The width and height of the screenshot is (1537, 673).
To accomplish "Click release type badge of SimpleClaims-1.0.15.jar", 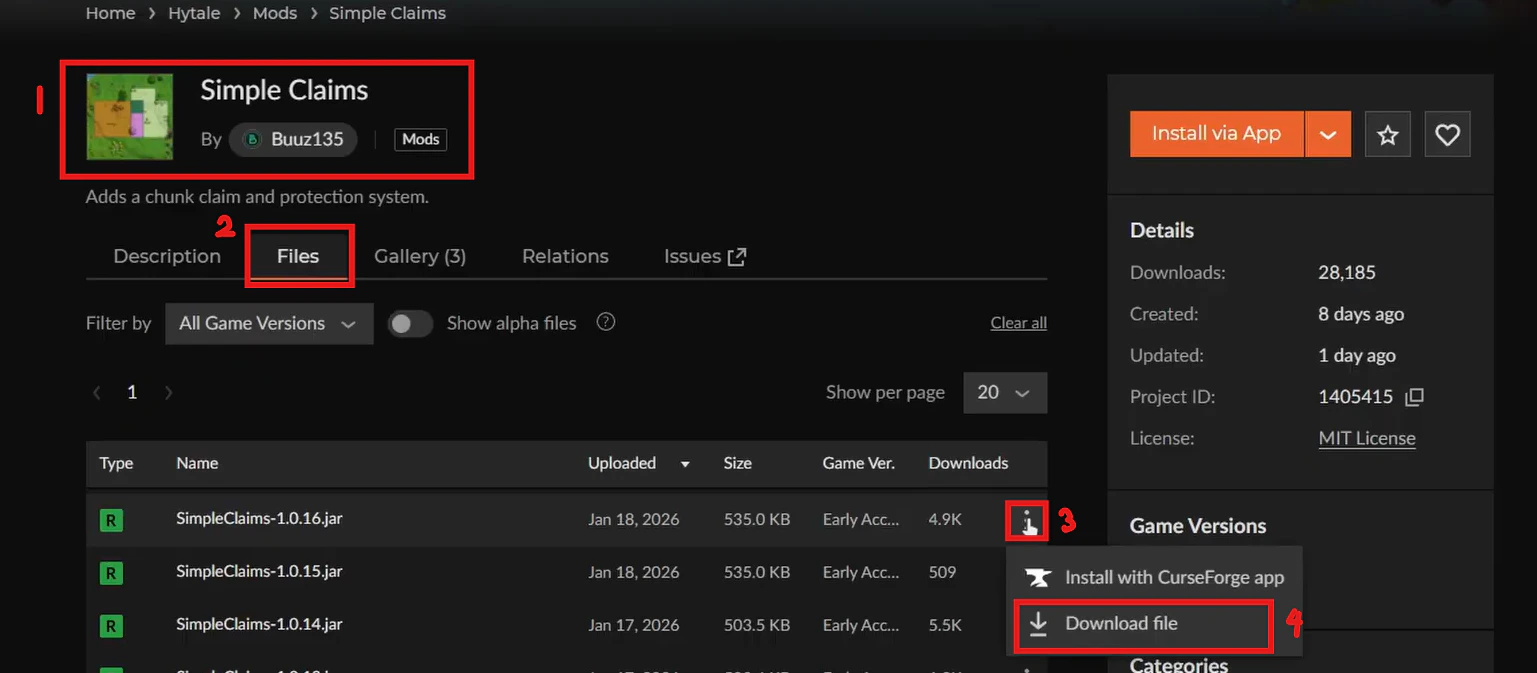I will click(x=111, y=573).
